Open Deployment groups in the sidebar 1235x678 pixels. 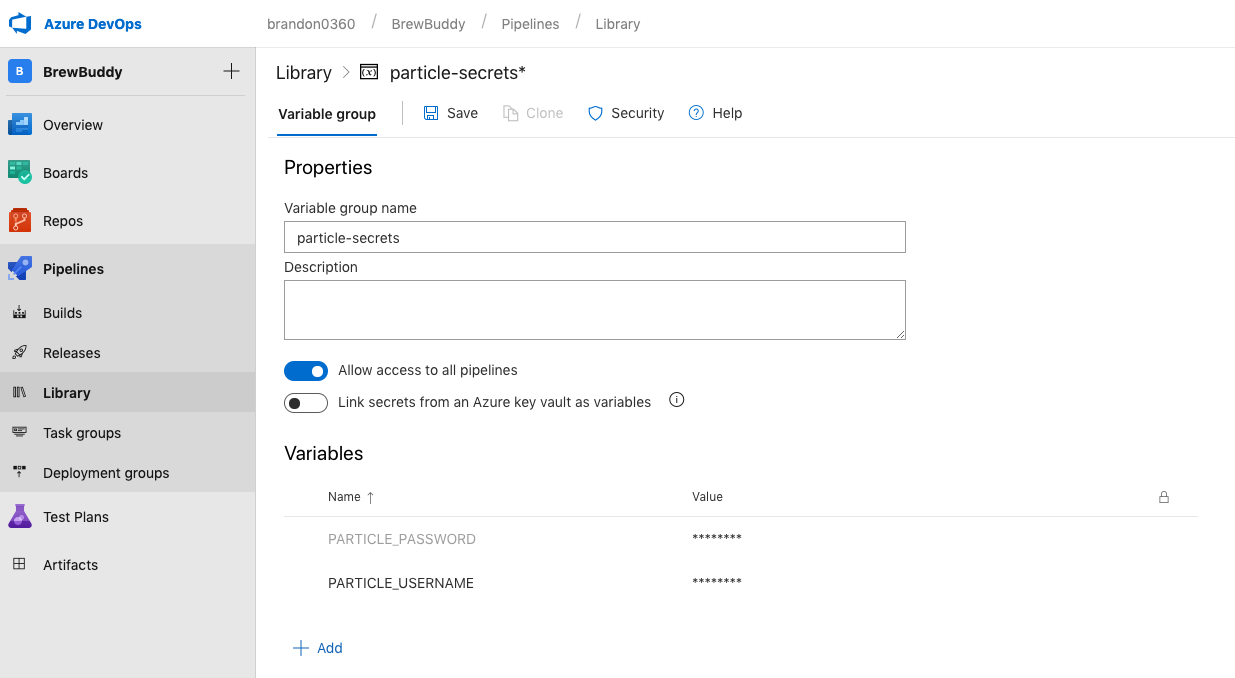tap(106, 473)
